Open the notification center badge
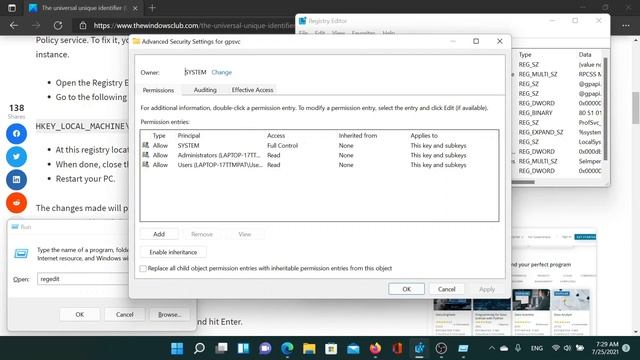Image resolution: width=640 pixels, height=360 pixels. coord(626,348)
